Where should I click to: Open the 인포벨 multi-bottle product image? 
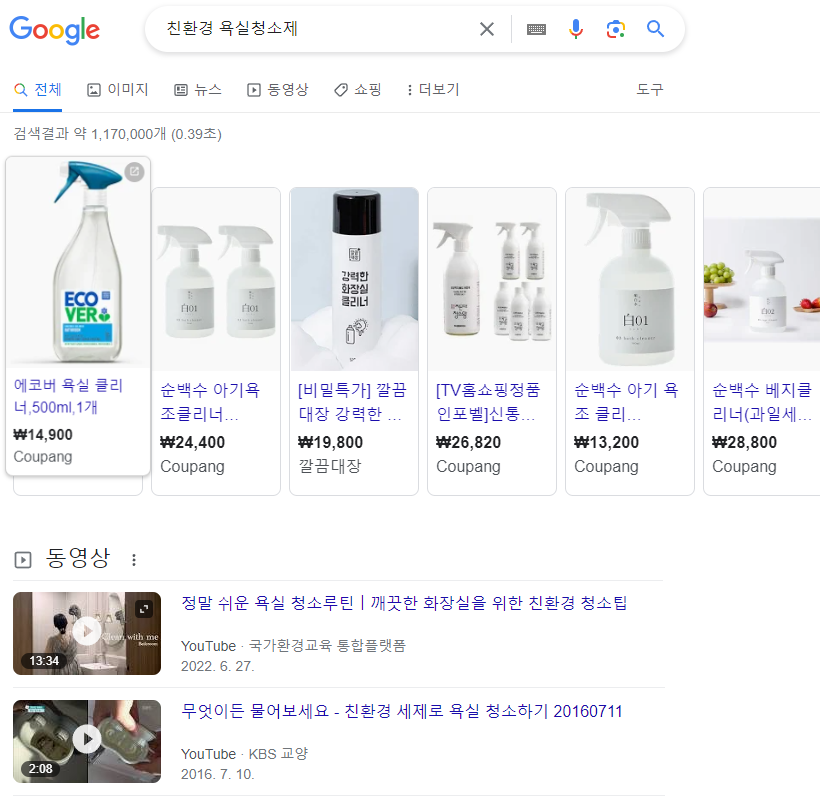point(492,279)
